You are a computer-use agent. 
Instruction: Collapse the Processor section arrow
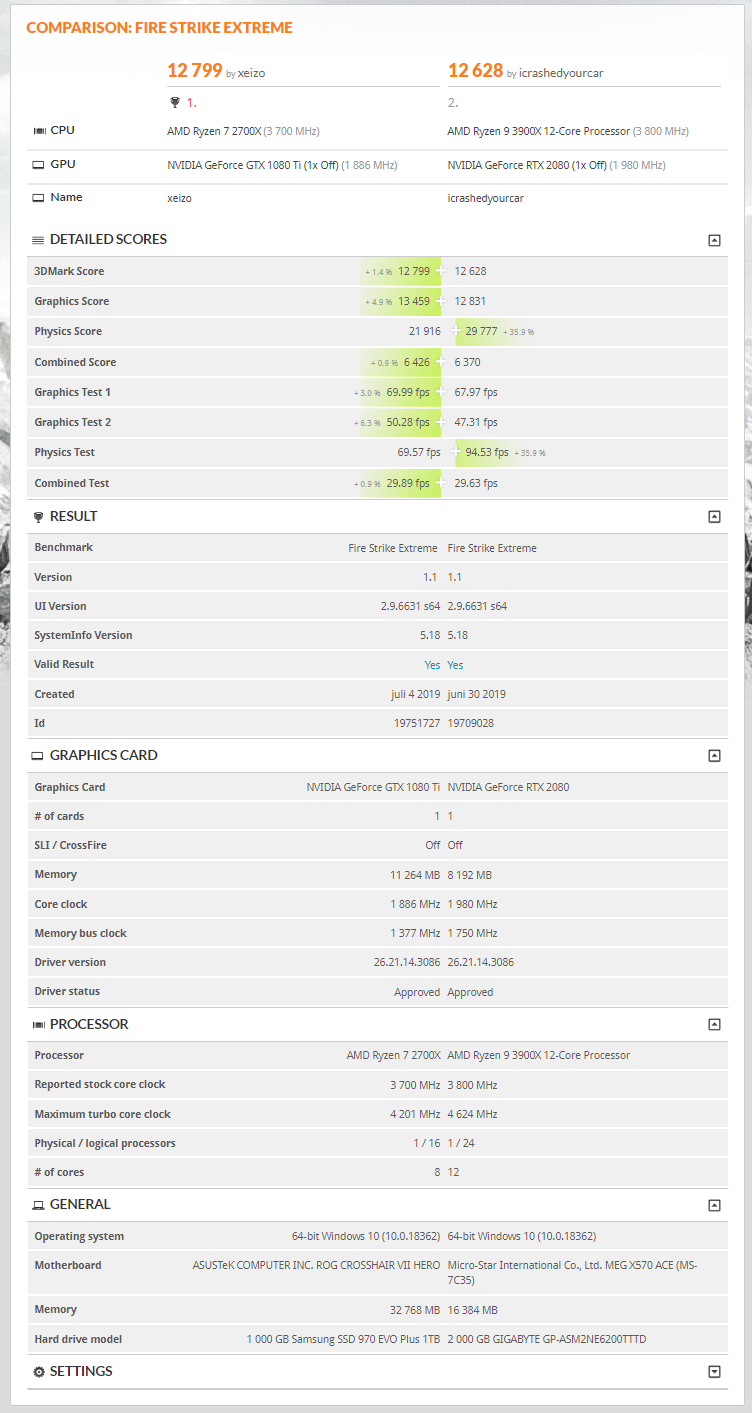[x=714, y=1025]
